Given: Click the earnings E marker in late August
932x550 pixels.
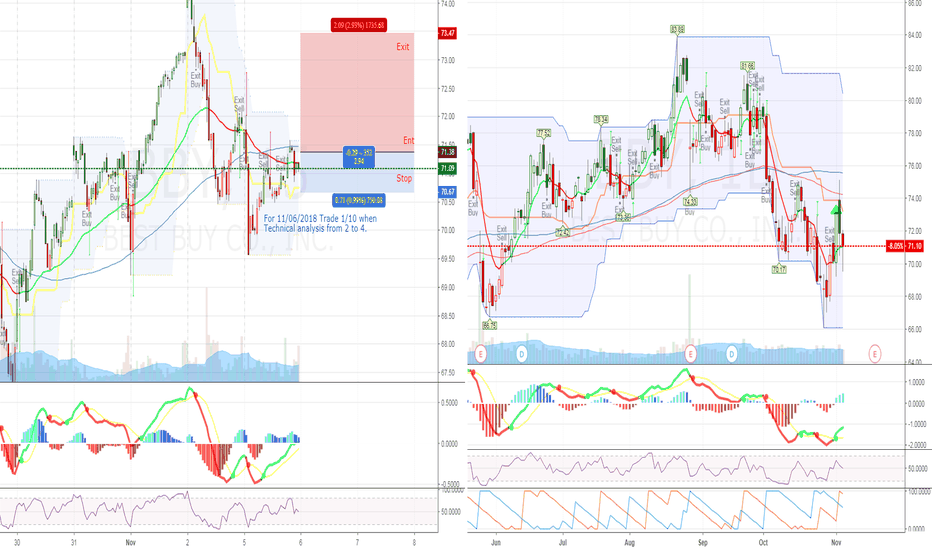Looking at the screenshot, I should 690,354.
